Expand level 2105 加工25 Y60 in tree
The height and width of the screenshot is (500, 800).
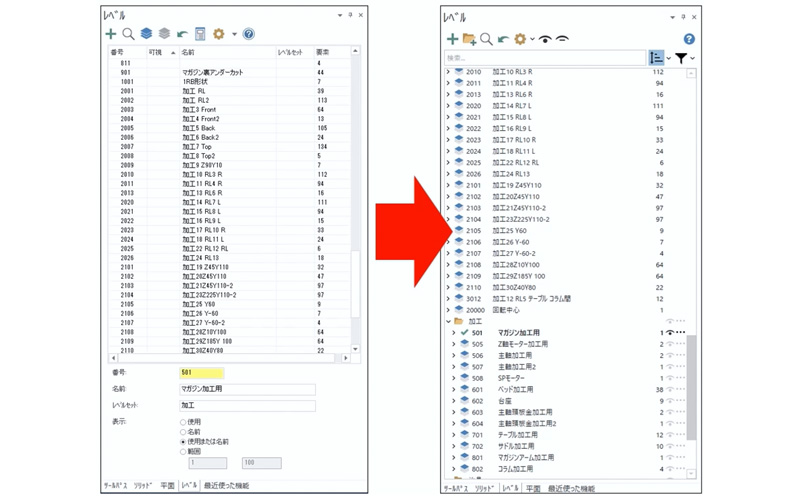(448, 230)
